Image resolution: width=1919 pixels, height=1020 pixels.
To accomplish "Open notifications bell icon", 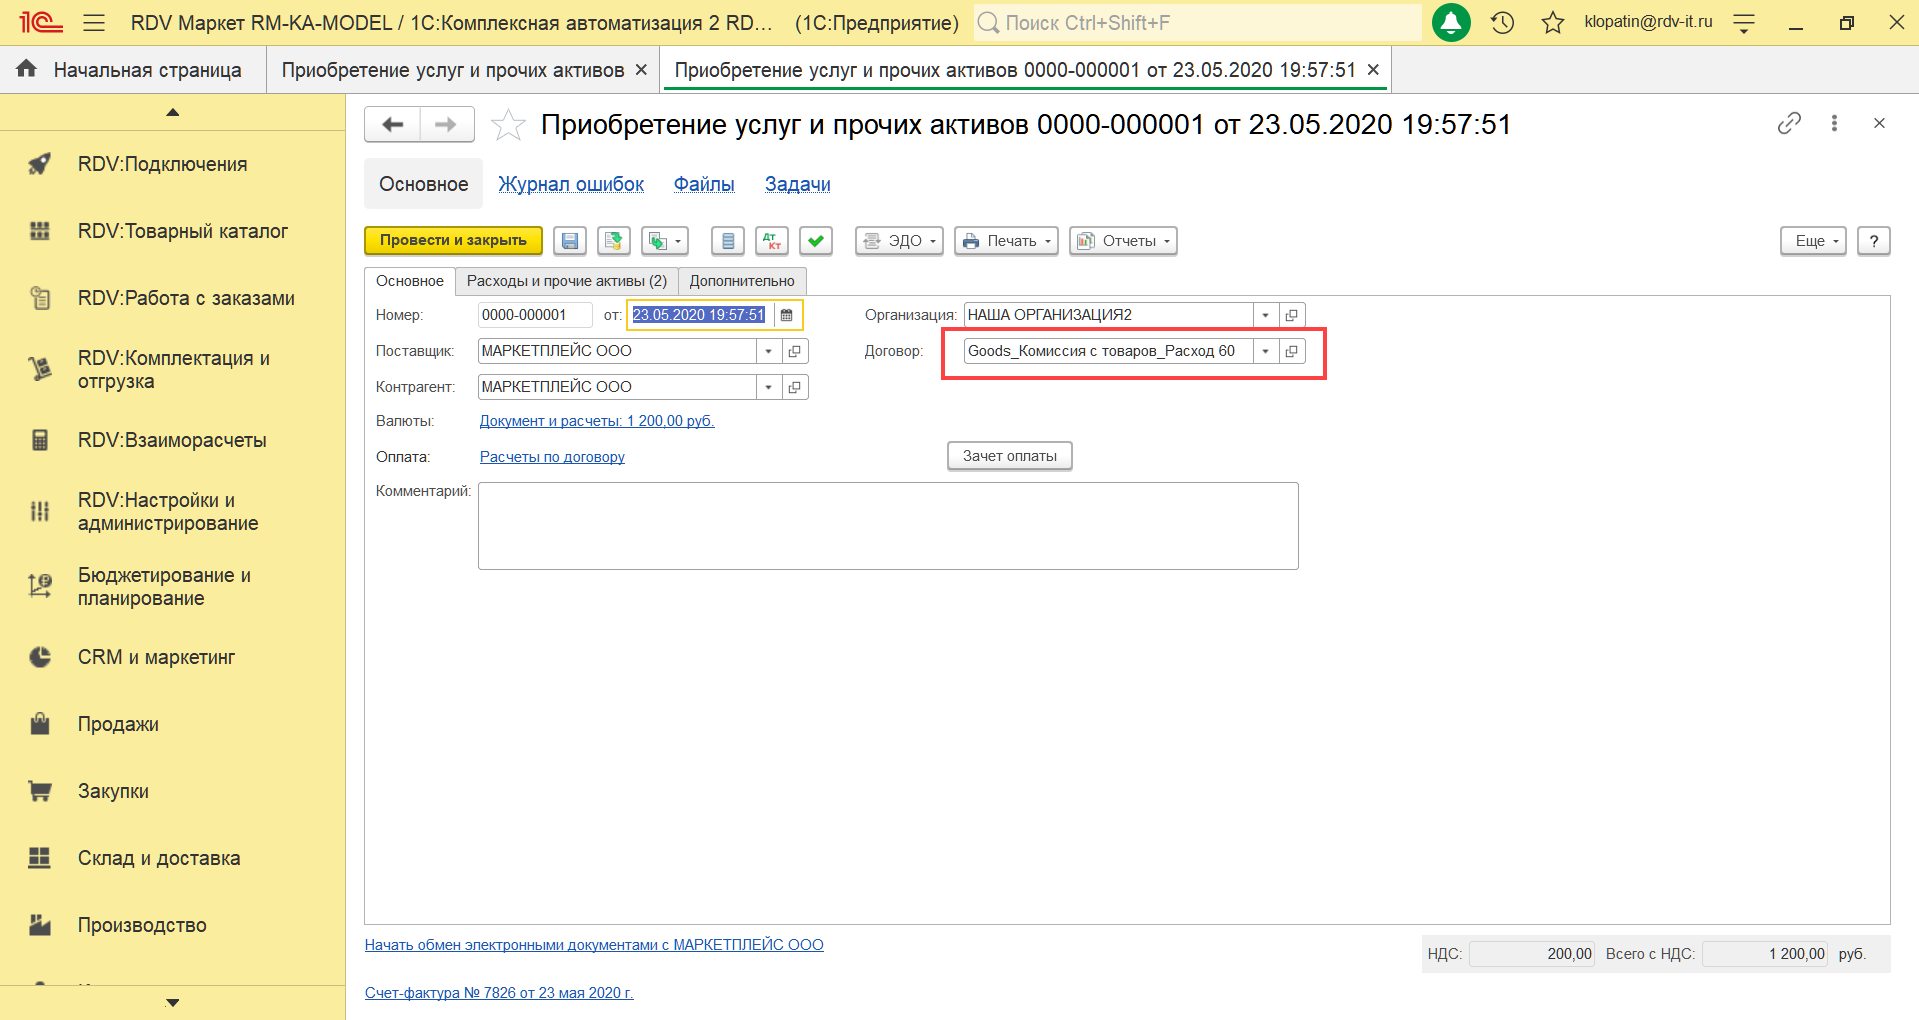I will (1450, 22).
